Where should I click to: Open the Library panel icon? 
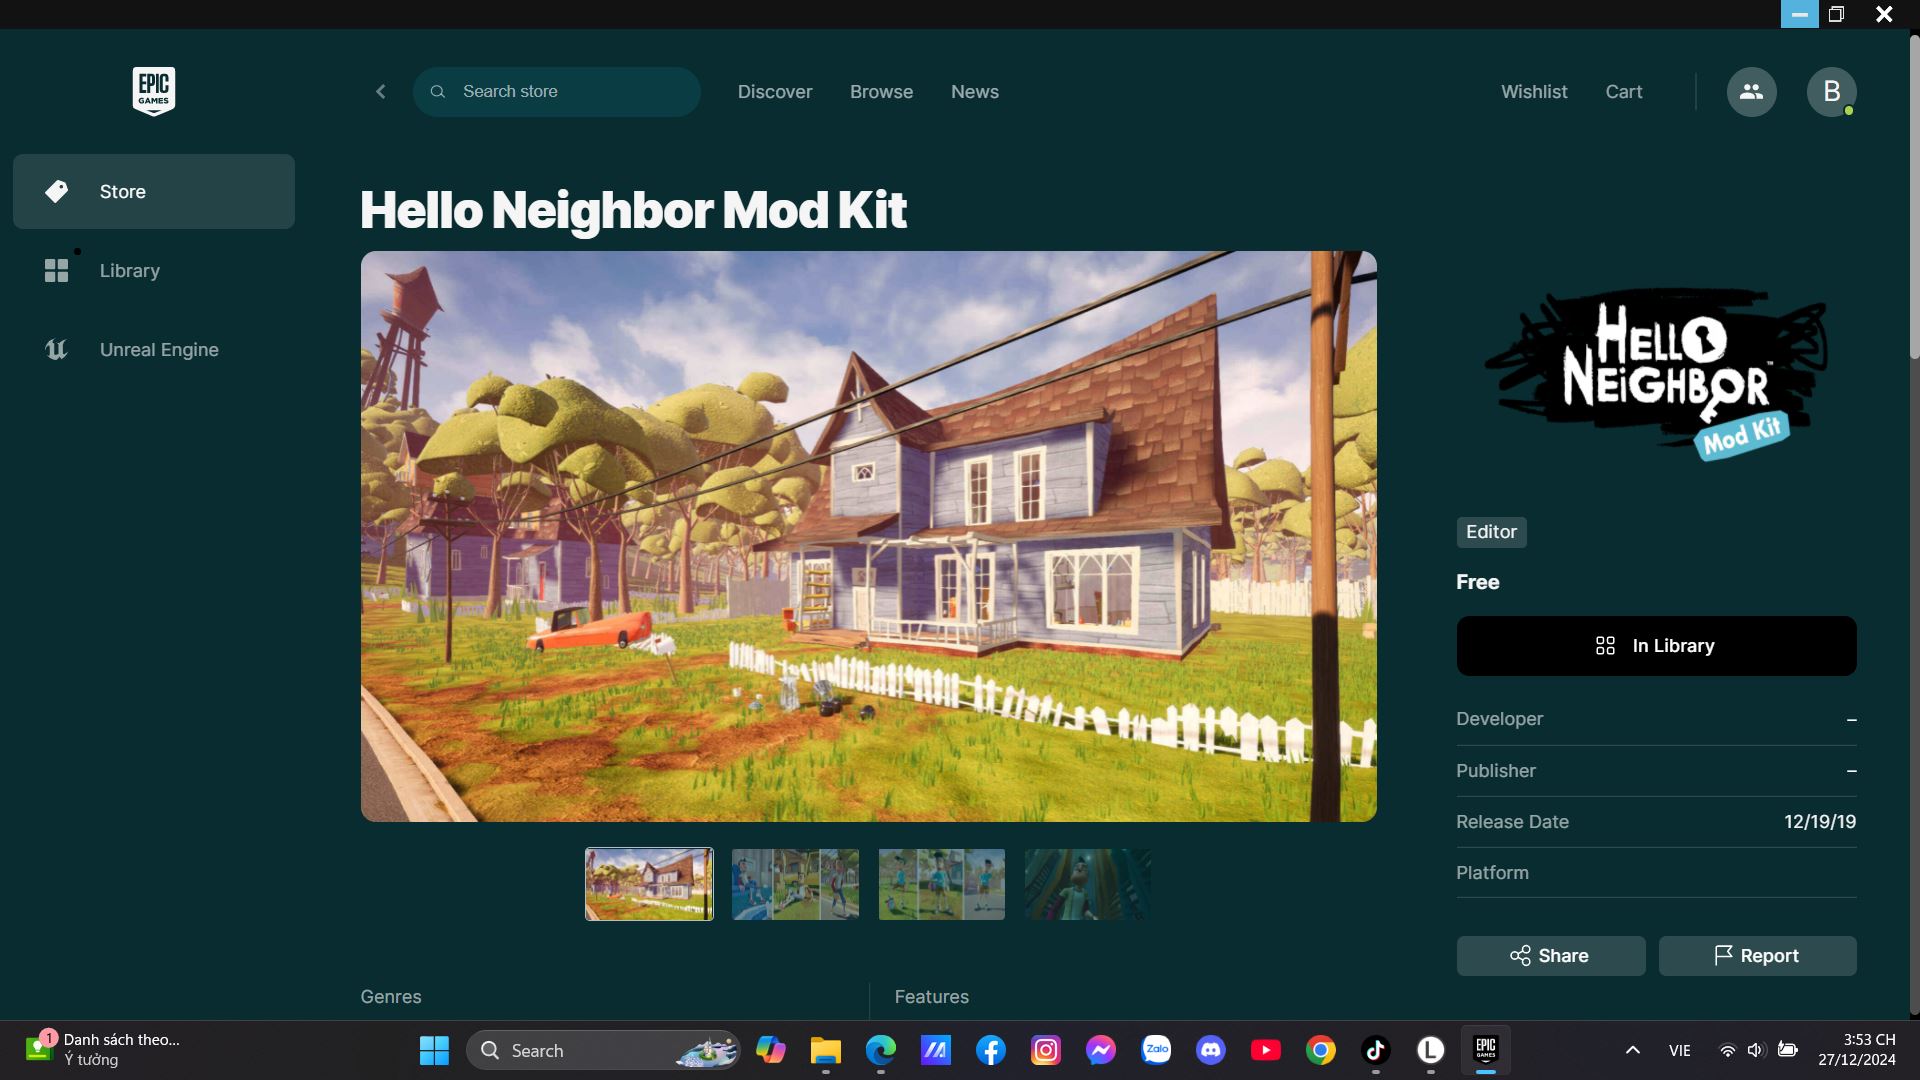click(55, 272)
